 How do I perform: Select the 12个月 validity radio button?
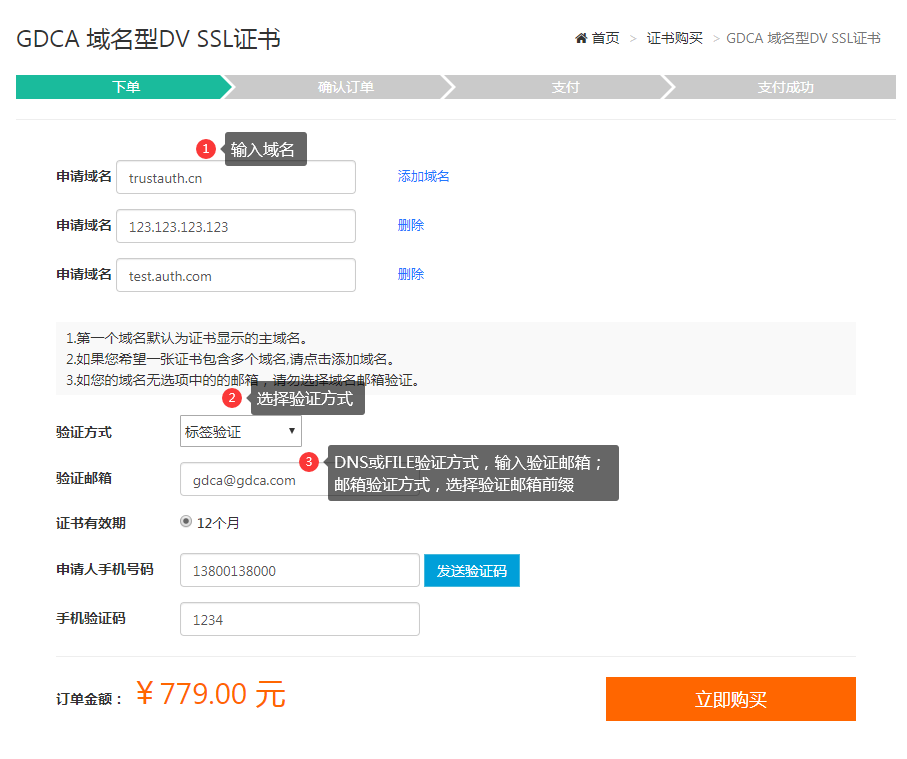pos(186,522)
